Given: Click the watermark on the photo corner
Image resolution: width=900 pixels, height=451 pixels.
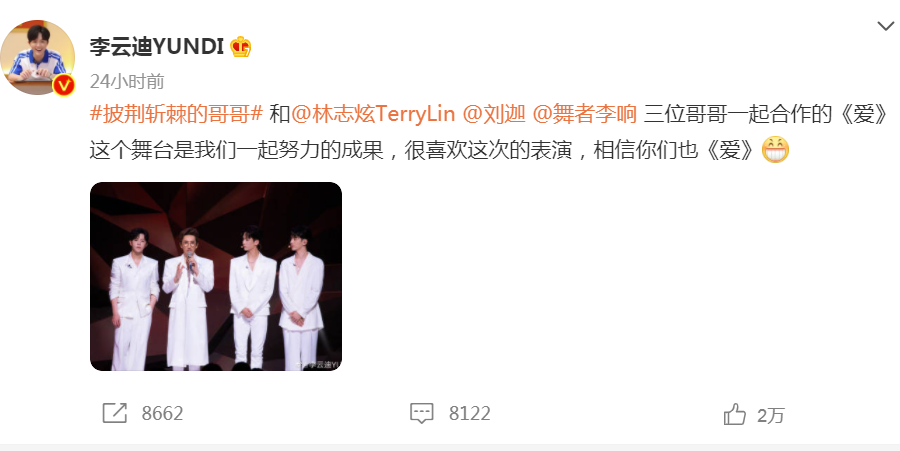Looking at the screenshot, I should [319, 365].
